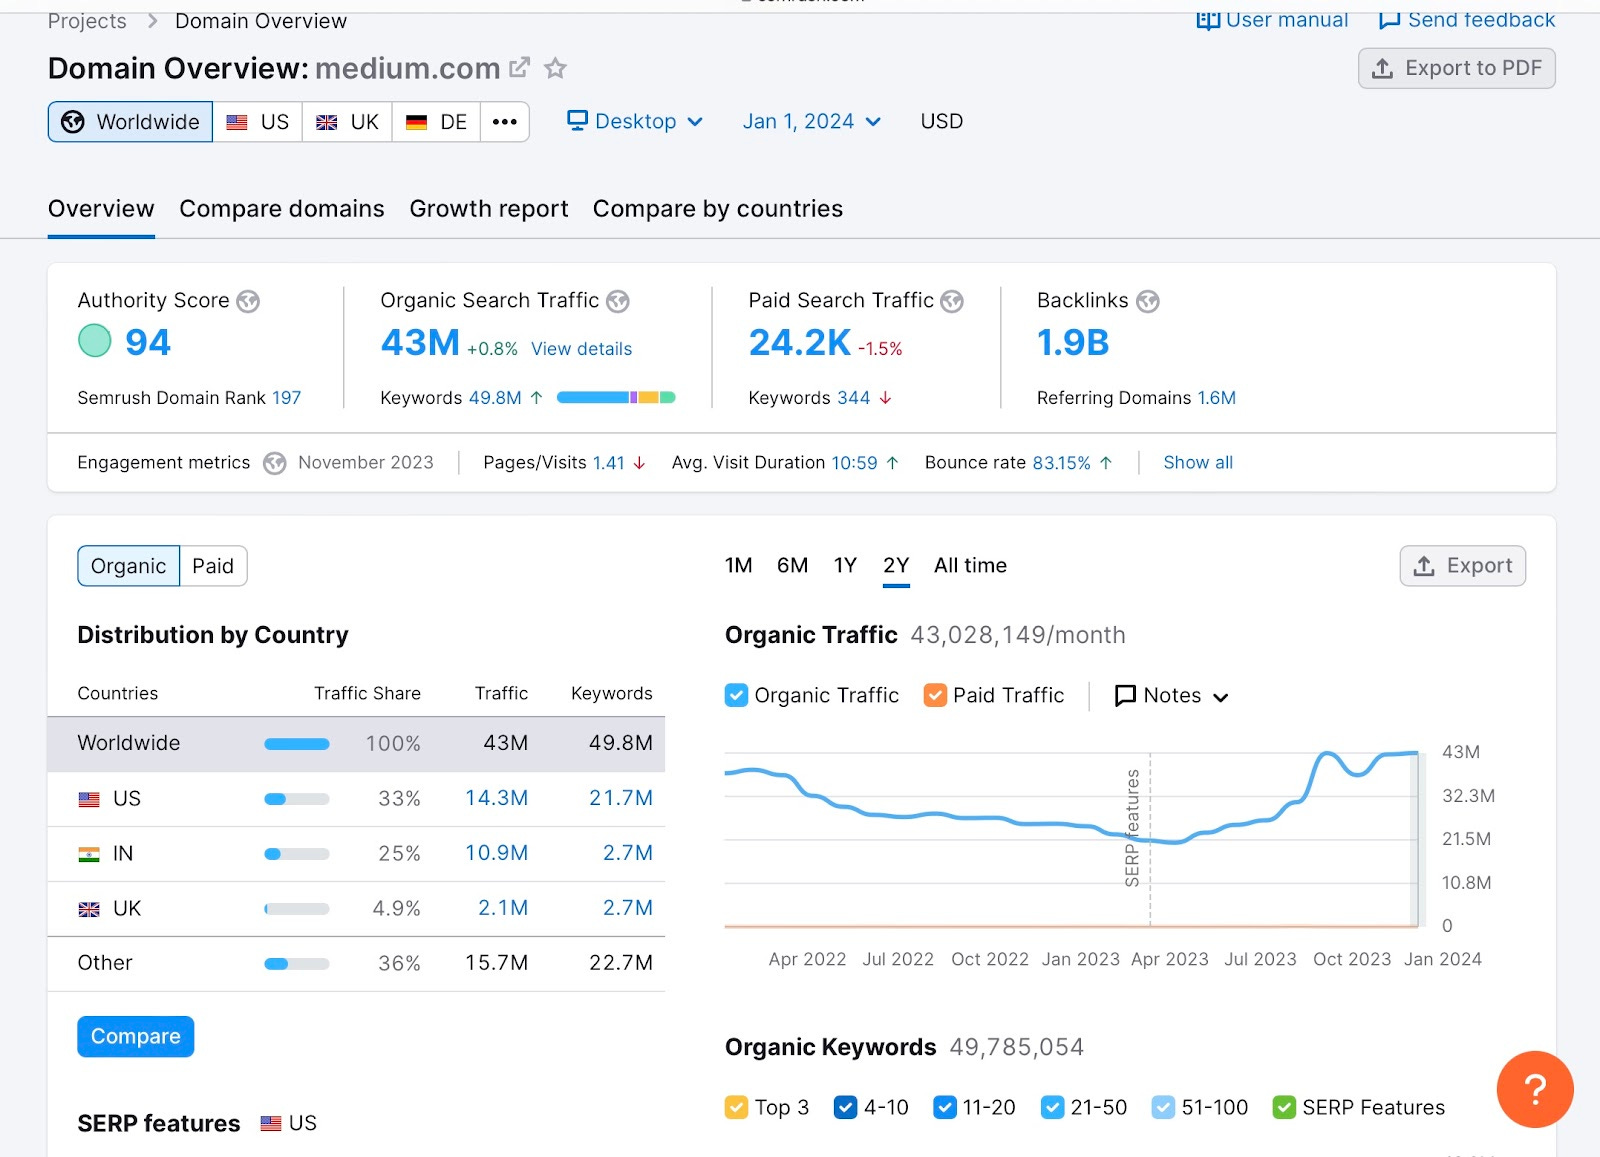Select the 1Y time range tab
The image size is (1600, 1157).
coord(845,566)
